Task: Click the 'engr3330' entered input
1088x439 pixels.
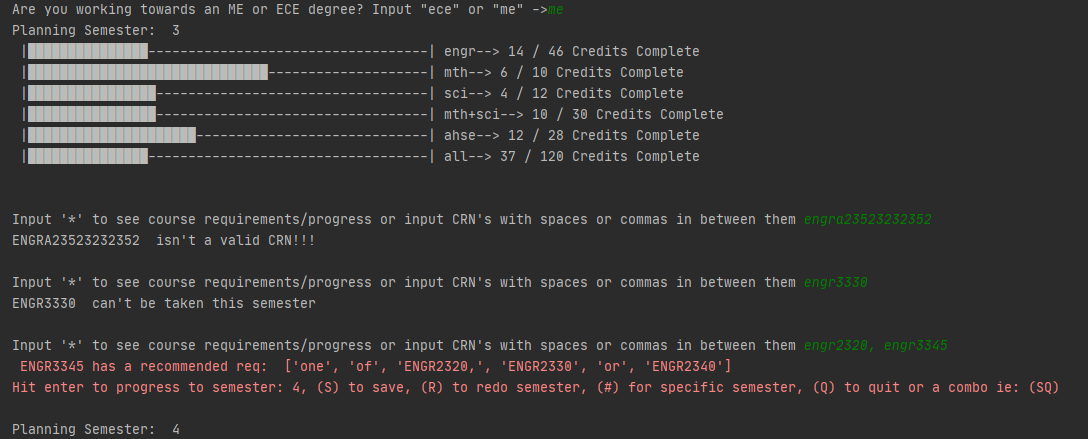Action: click(835, 282)
